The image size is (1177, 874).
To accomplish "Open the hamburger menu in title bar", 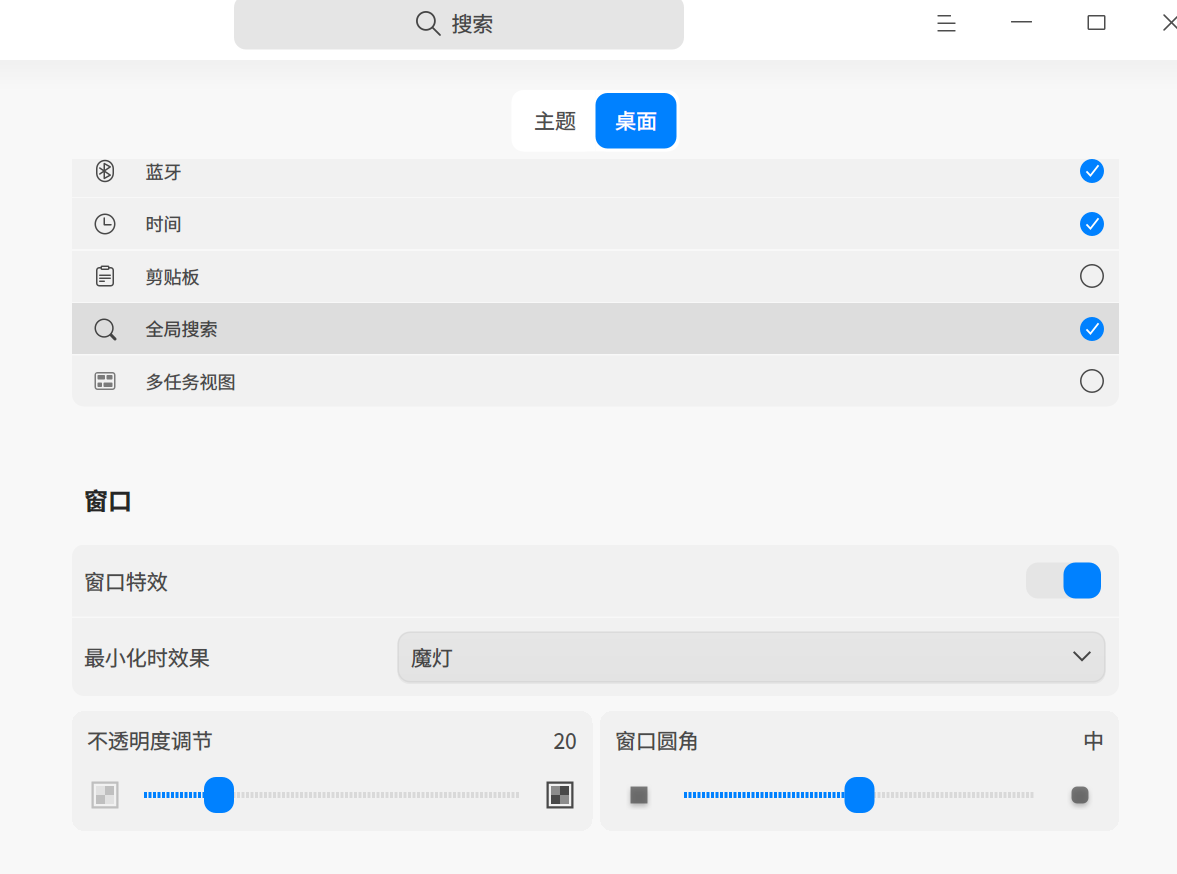I will tap(946, 23).
